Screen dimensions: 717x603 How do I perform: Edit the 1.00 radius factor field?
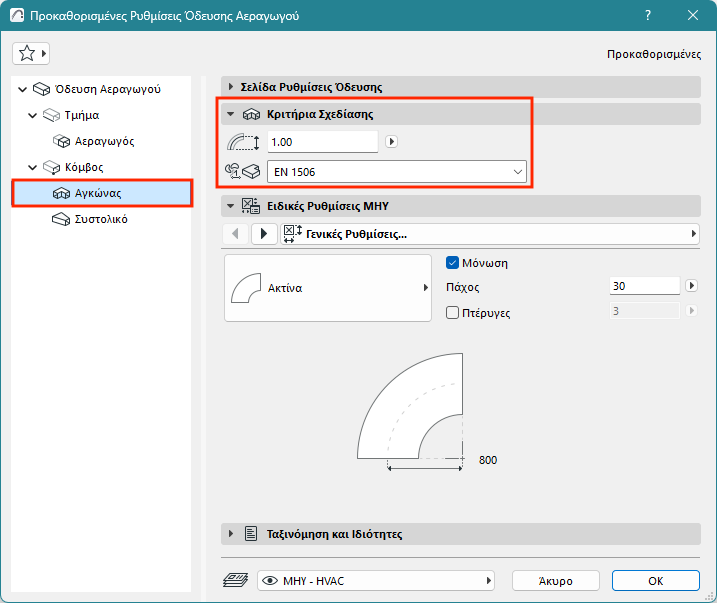pyautogui.click(x=322, y=142)
